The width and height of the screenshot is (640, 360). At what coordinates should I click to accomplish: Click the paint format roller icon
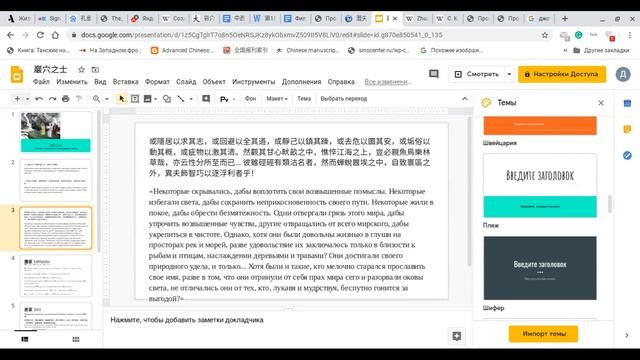[x=79, y=99]
